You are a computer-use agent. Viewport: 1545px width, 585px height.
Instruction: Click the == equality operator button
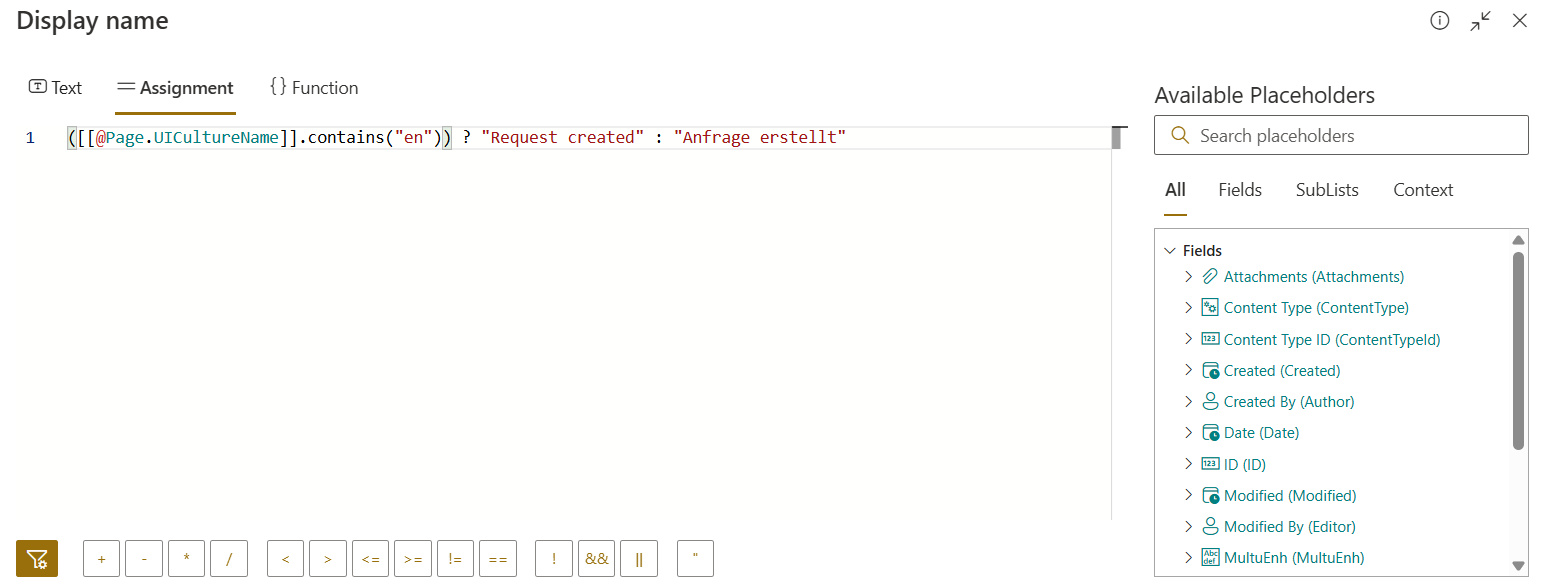(x=498, y=558)
